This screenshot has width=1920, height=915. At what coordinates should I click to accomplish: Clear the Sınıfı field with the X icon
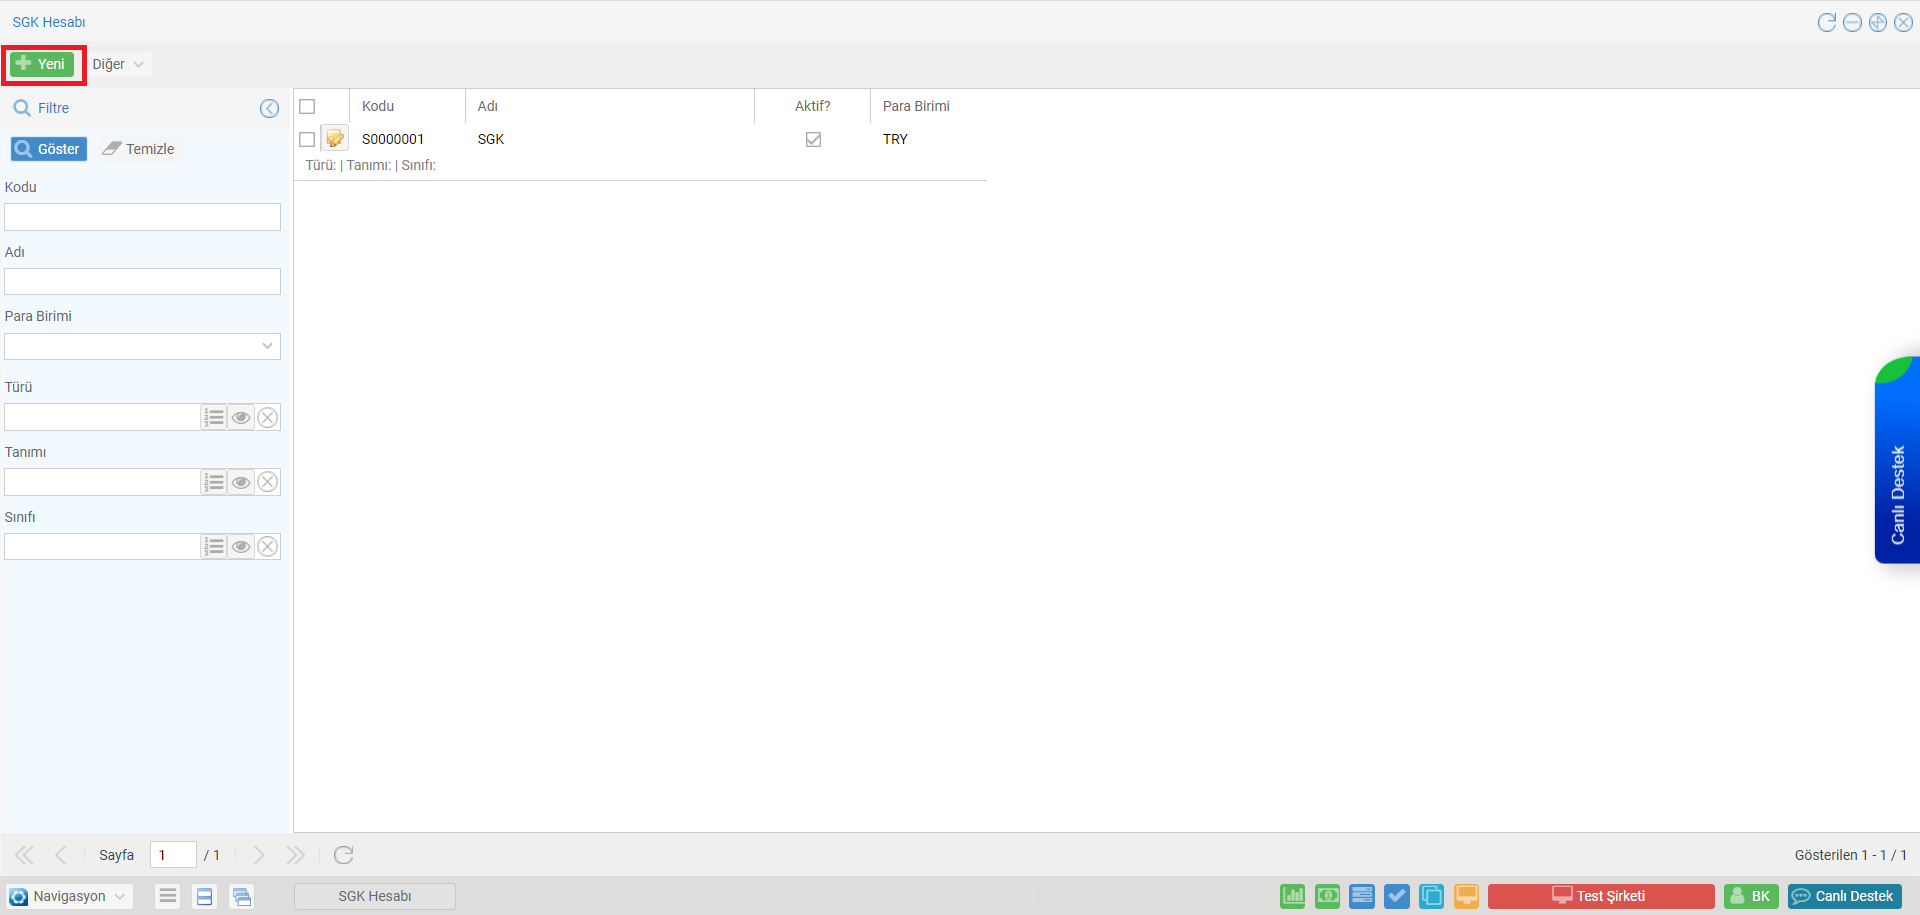pos(267,546)
